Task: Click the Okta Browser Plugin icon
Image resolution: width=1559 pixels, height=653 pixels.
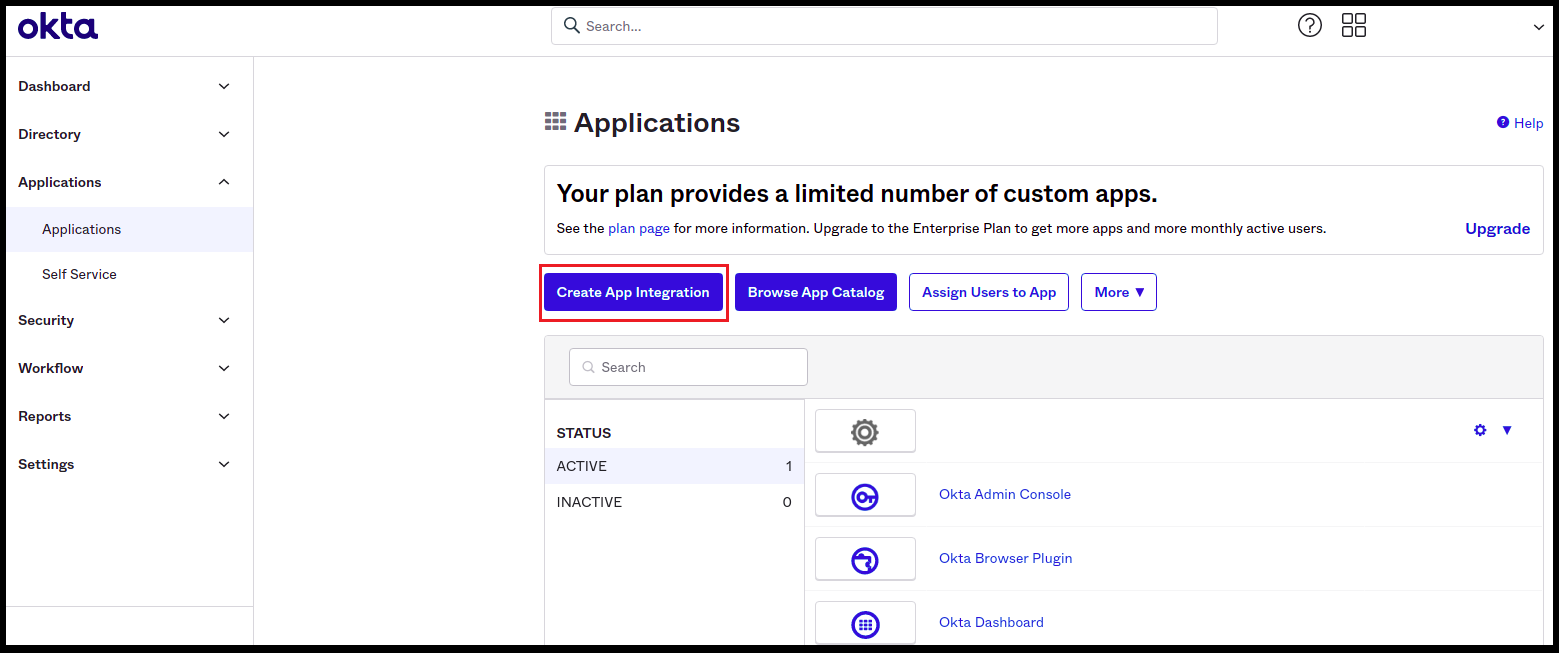Action: [865, 558]
